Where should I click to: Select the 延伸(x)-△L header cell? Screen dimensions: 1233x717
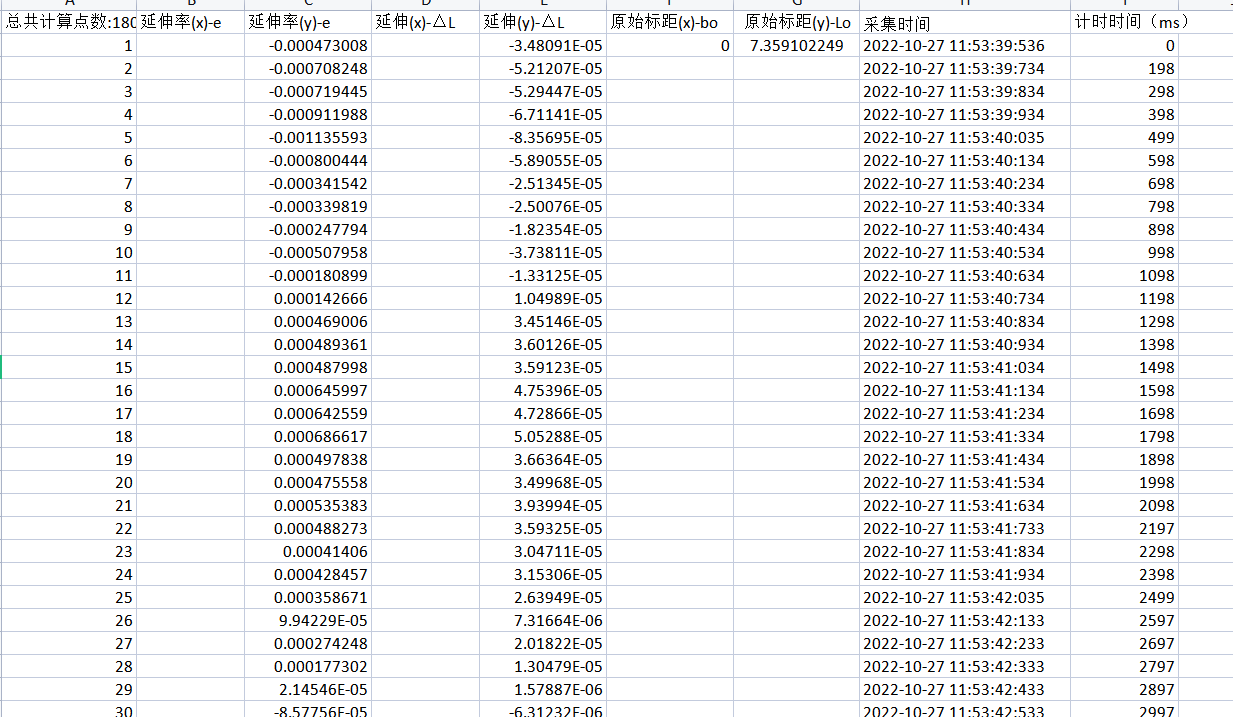[x=424, y=22]
